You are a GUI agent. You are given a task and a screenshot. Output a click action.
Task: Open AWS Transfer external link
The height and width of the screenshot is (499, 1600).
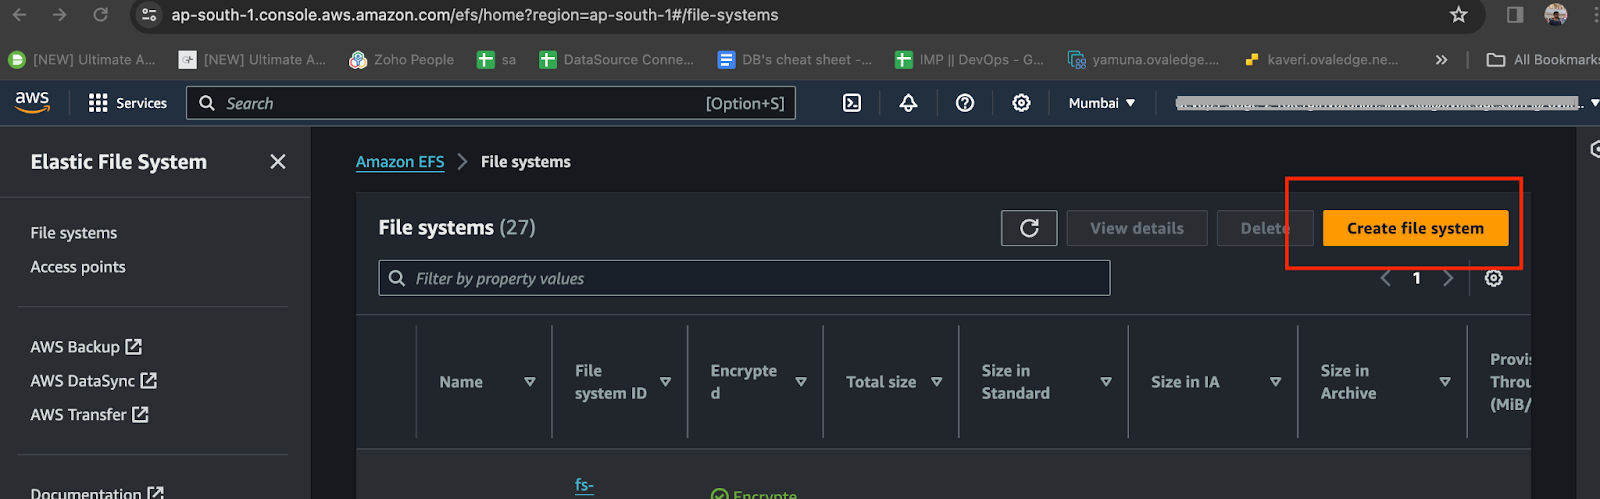coord(89,415)
